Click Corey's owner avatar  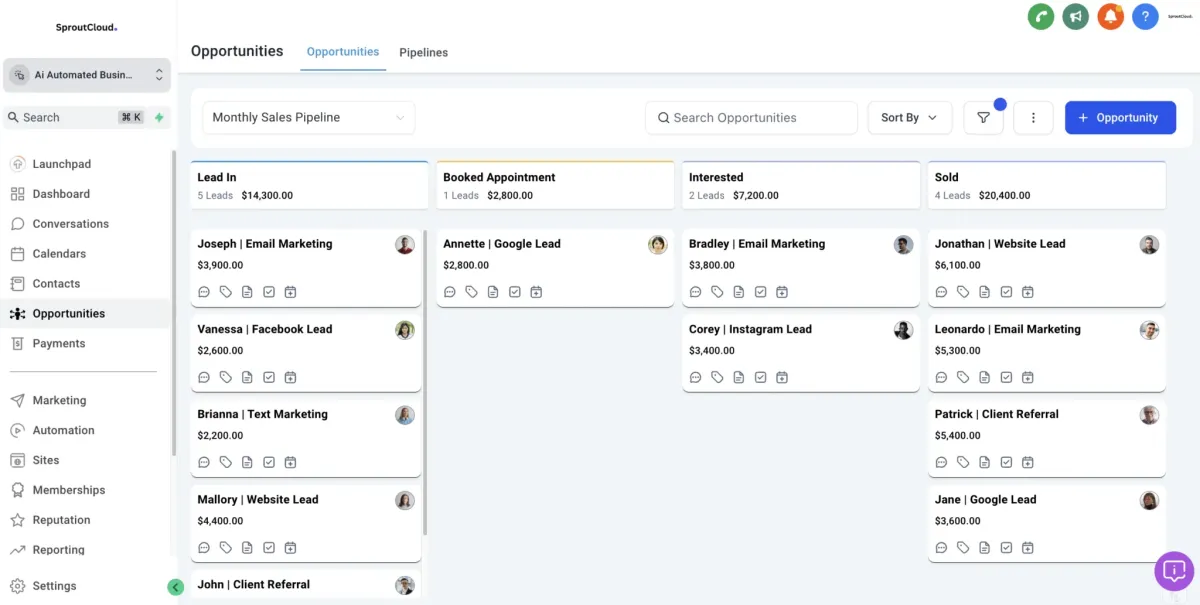(903, 330)
